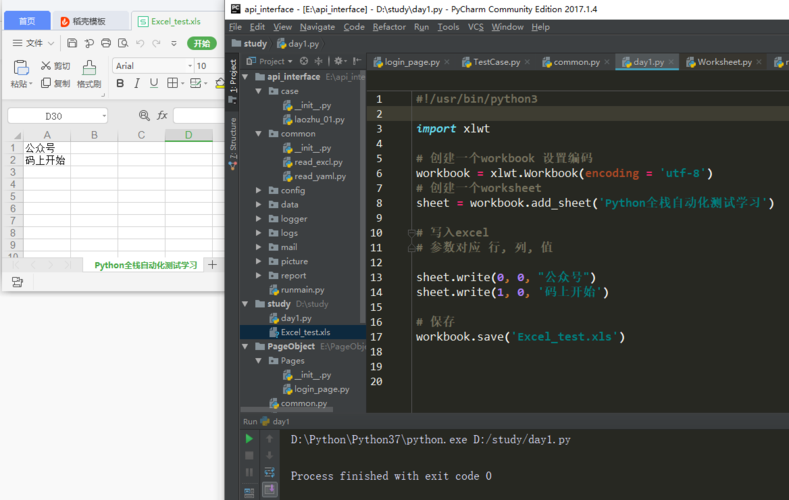
Task: Toggle underline formatting in WPS
Action: click(x=154, y=83)
